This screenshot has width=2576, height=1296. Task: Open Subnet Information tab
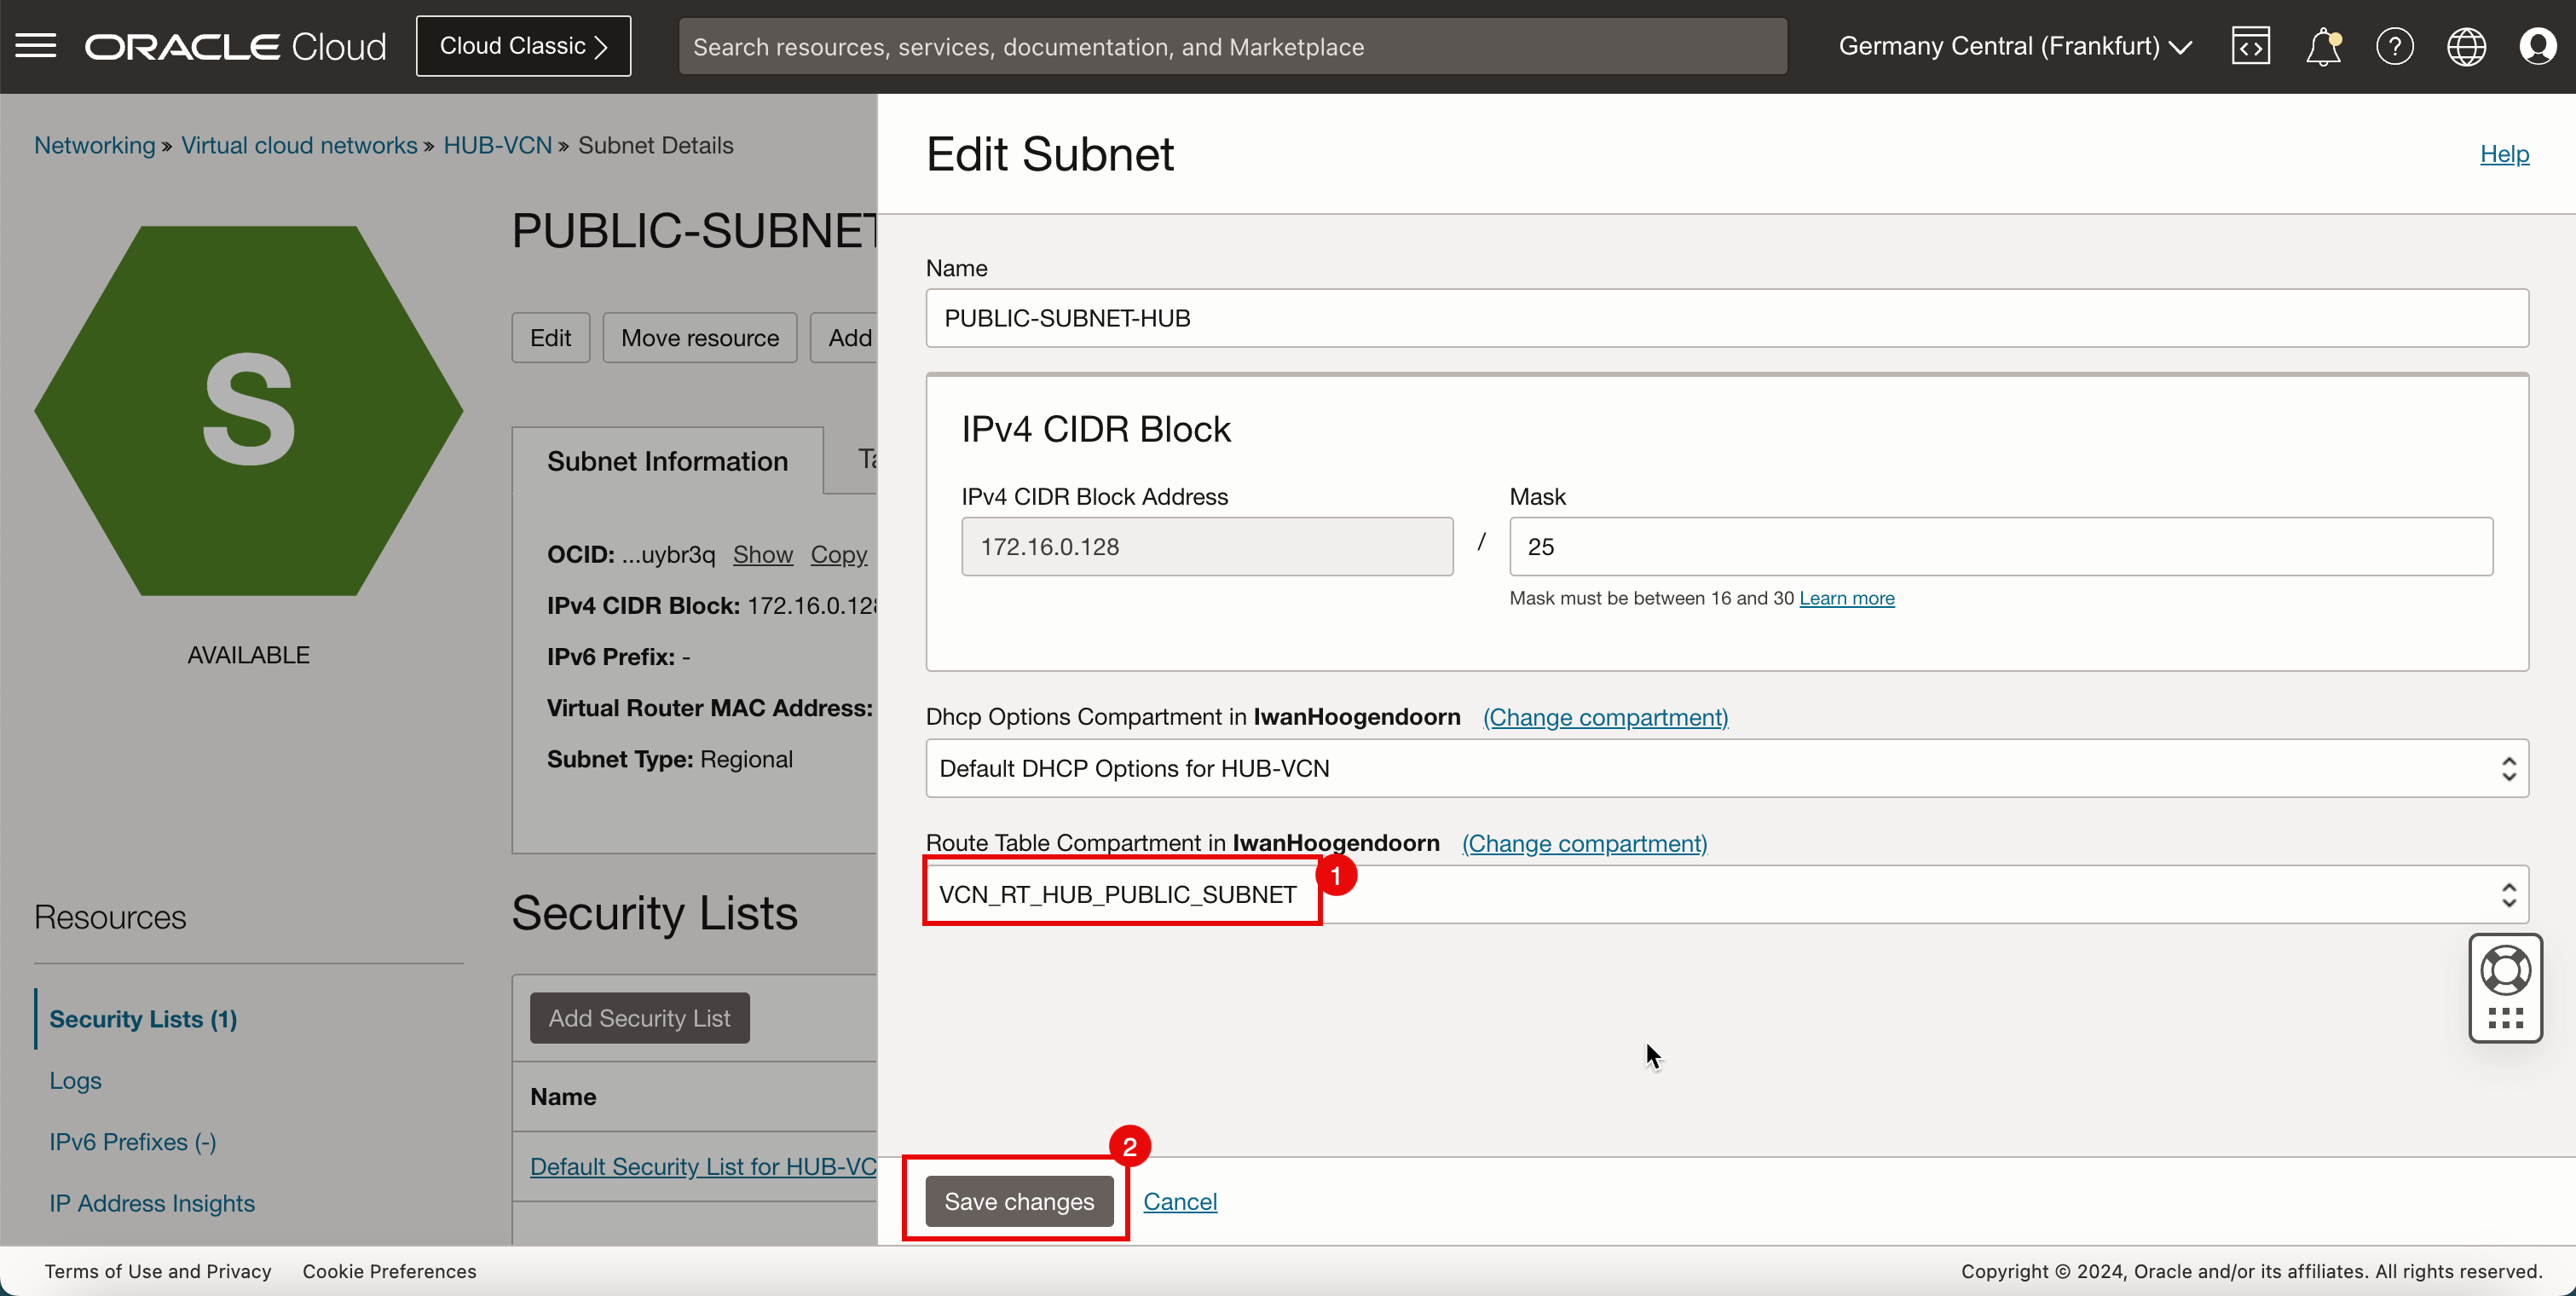point(667,461)
